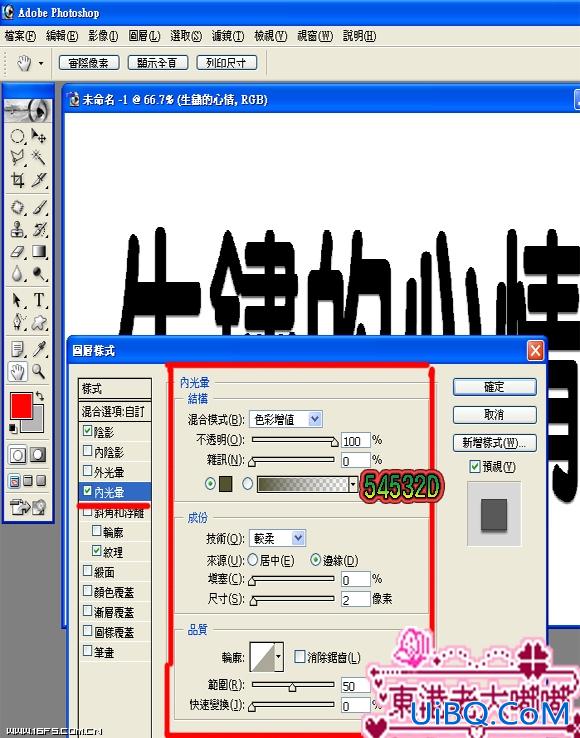Open the 影像 menu
Image resolution: width=580 pixels, height=738 pixels.
(103, 36)
